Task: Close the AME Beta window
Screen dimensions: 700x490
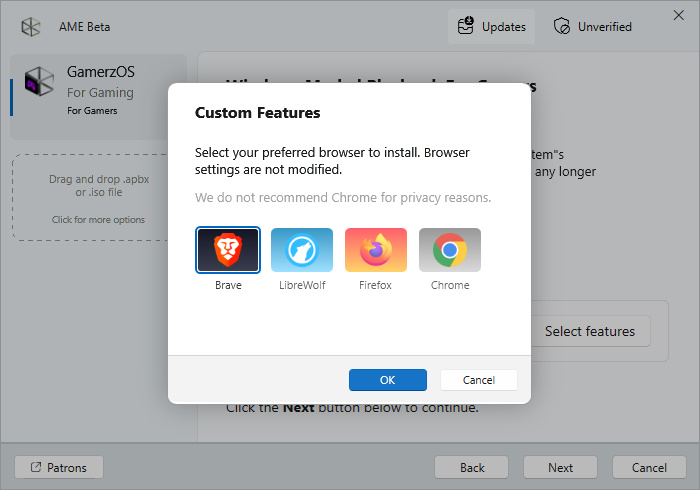Action: 679,15
